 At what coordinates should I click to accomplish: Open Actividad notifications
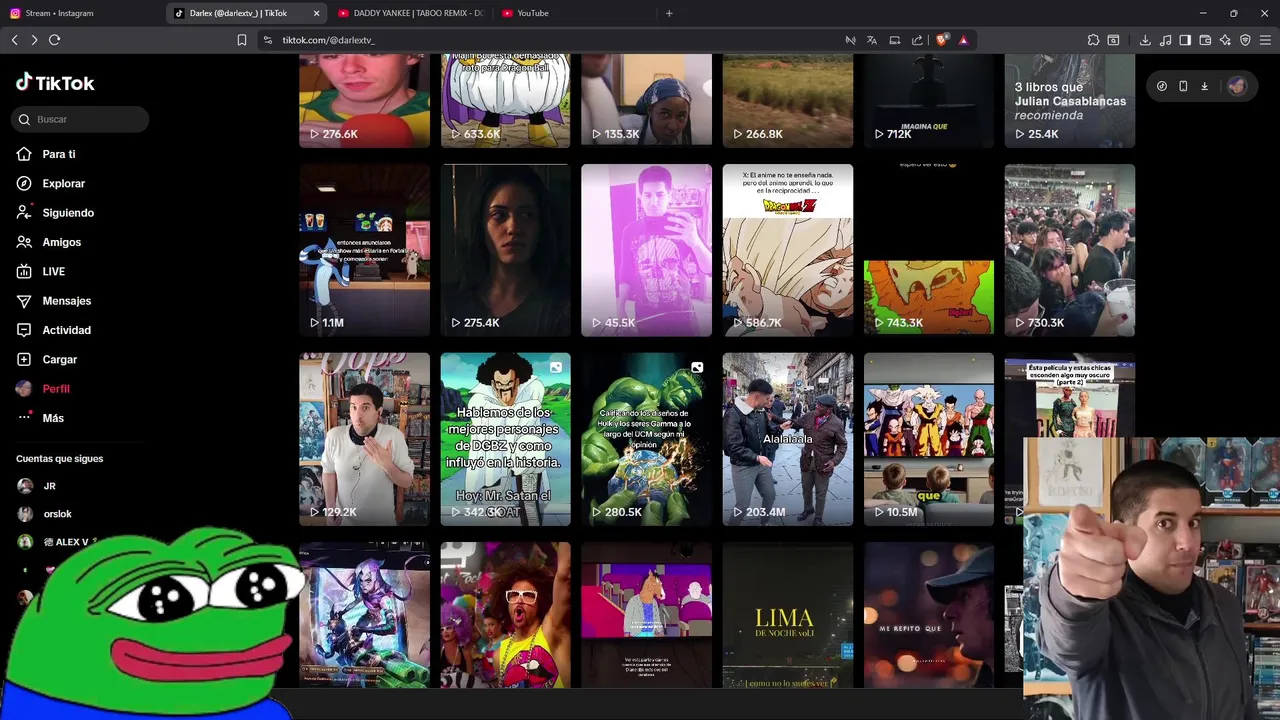coord(66,330)
